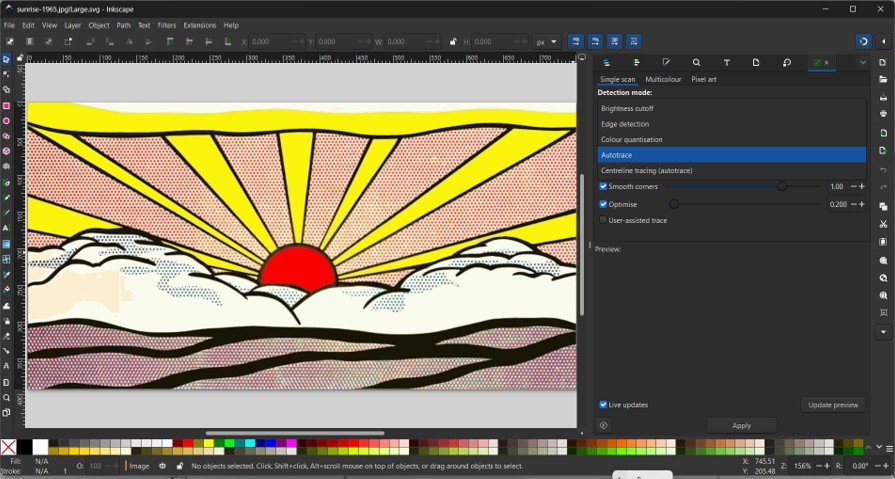Viewport: 895px width, 479px height.
Task: Open the Transform dialog tab
Action: (787, 62)
